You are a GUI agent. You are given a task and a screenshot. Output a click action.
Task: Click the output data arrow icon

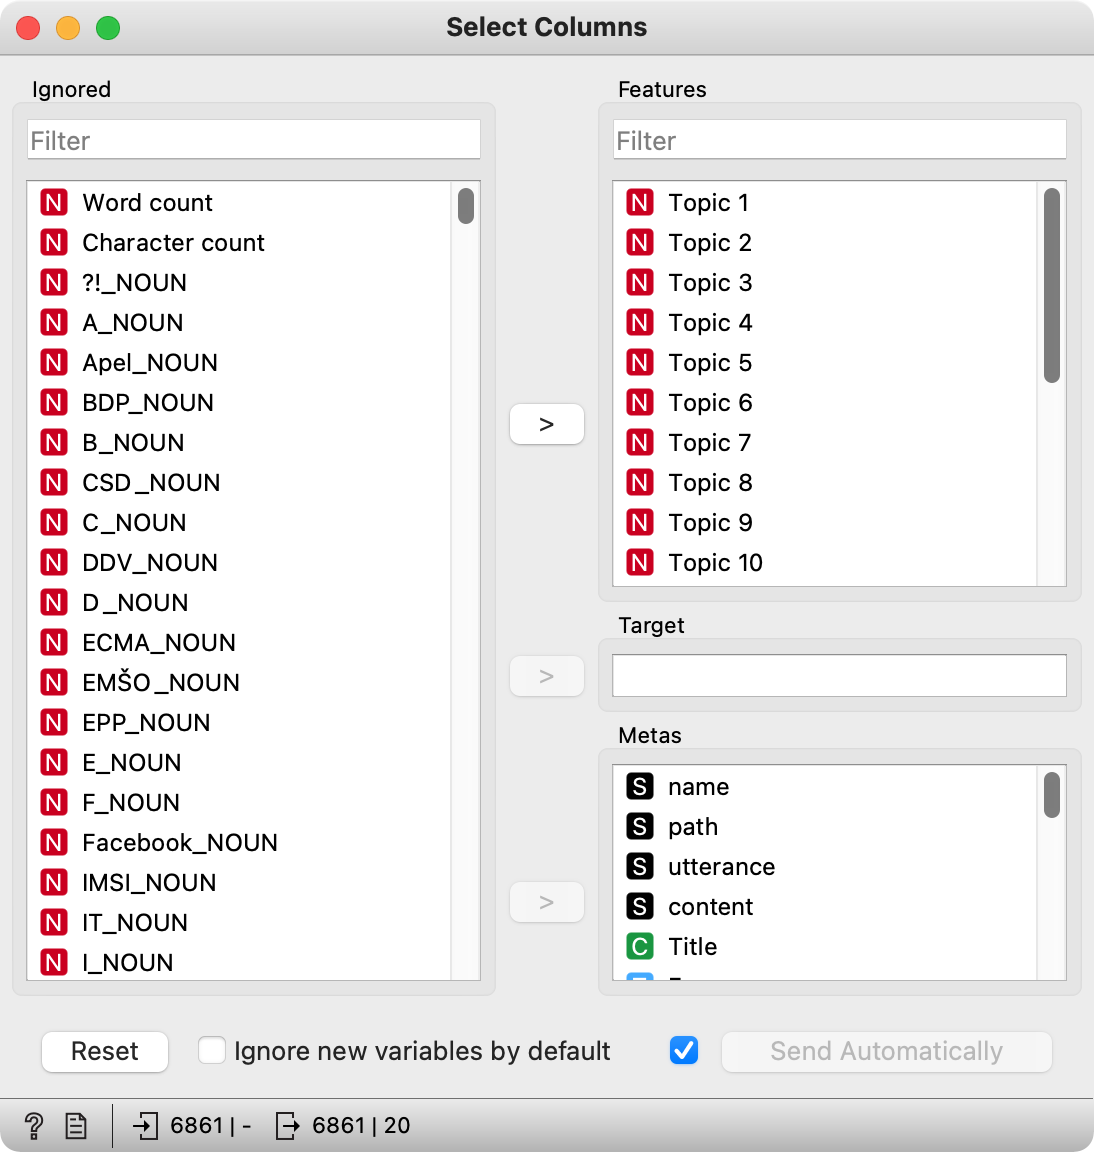287,1126
